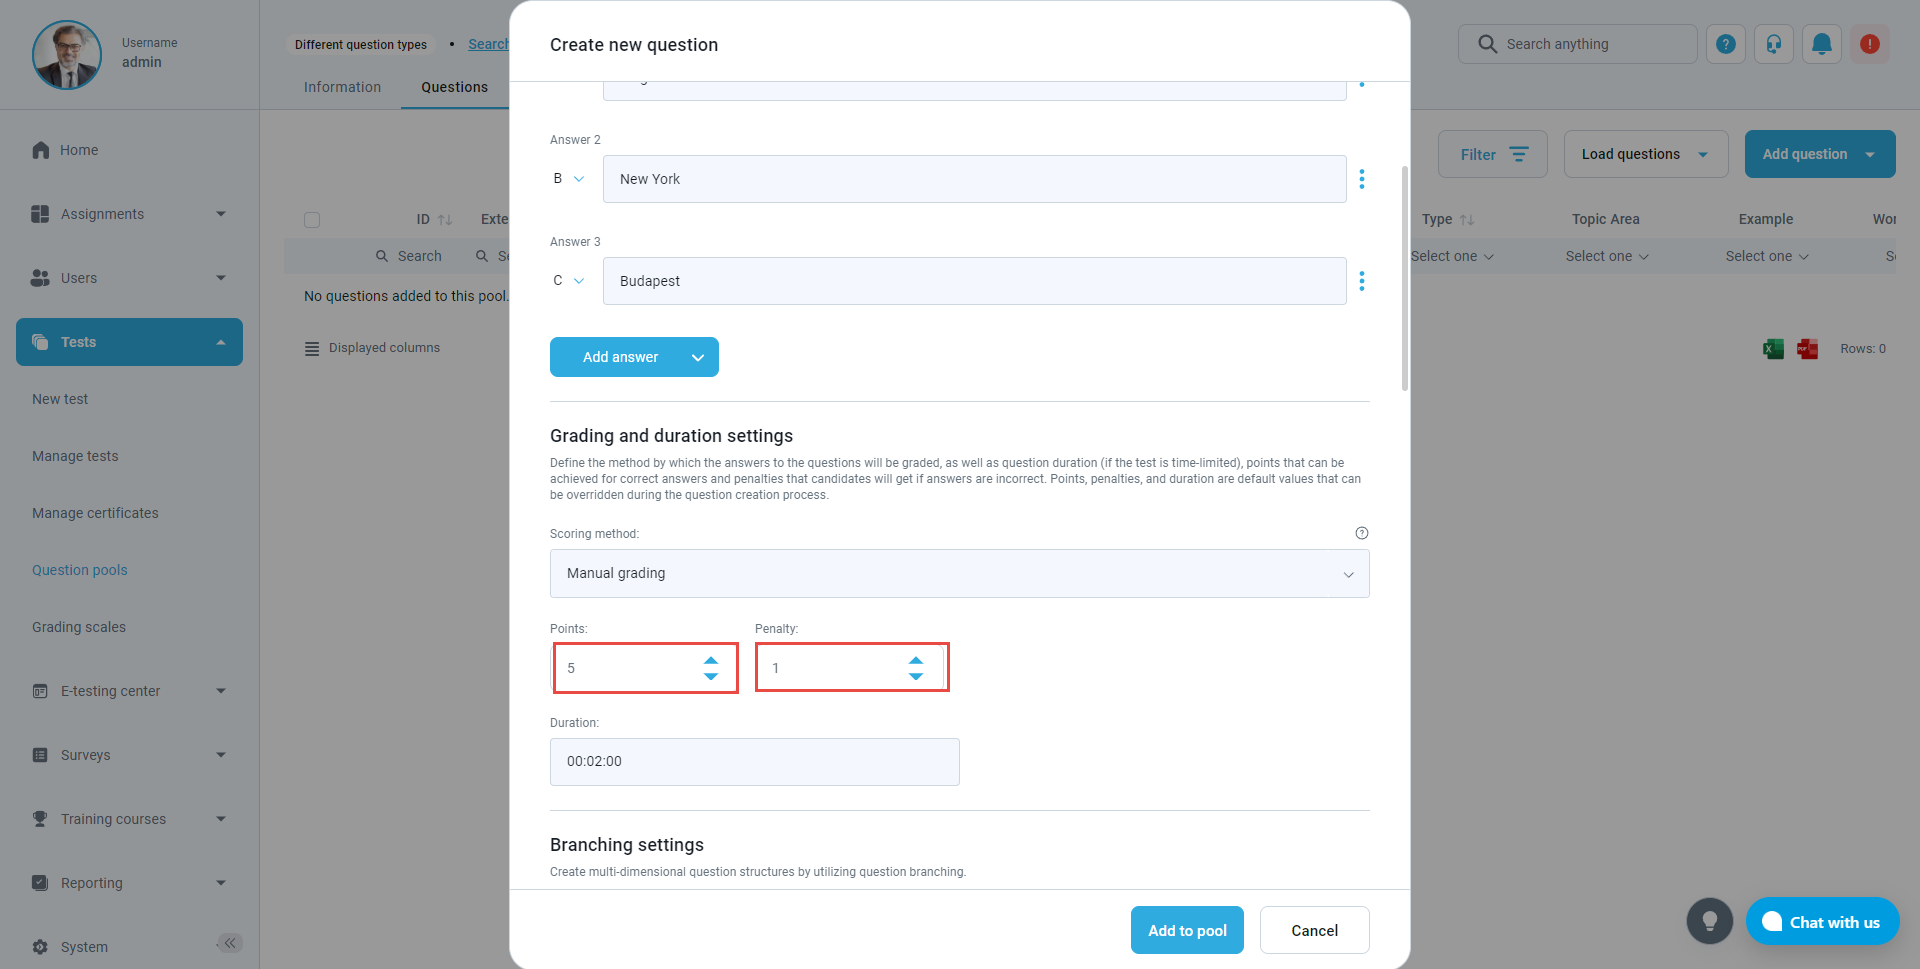This screenshot has height=969, width=1920.
Task: Switch to the Information tab
Action: click(342, 87)
